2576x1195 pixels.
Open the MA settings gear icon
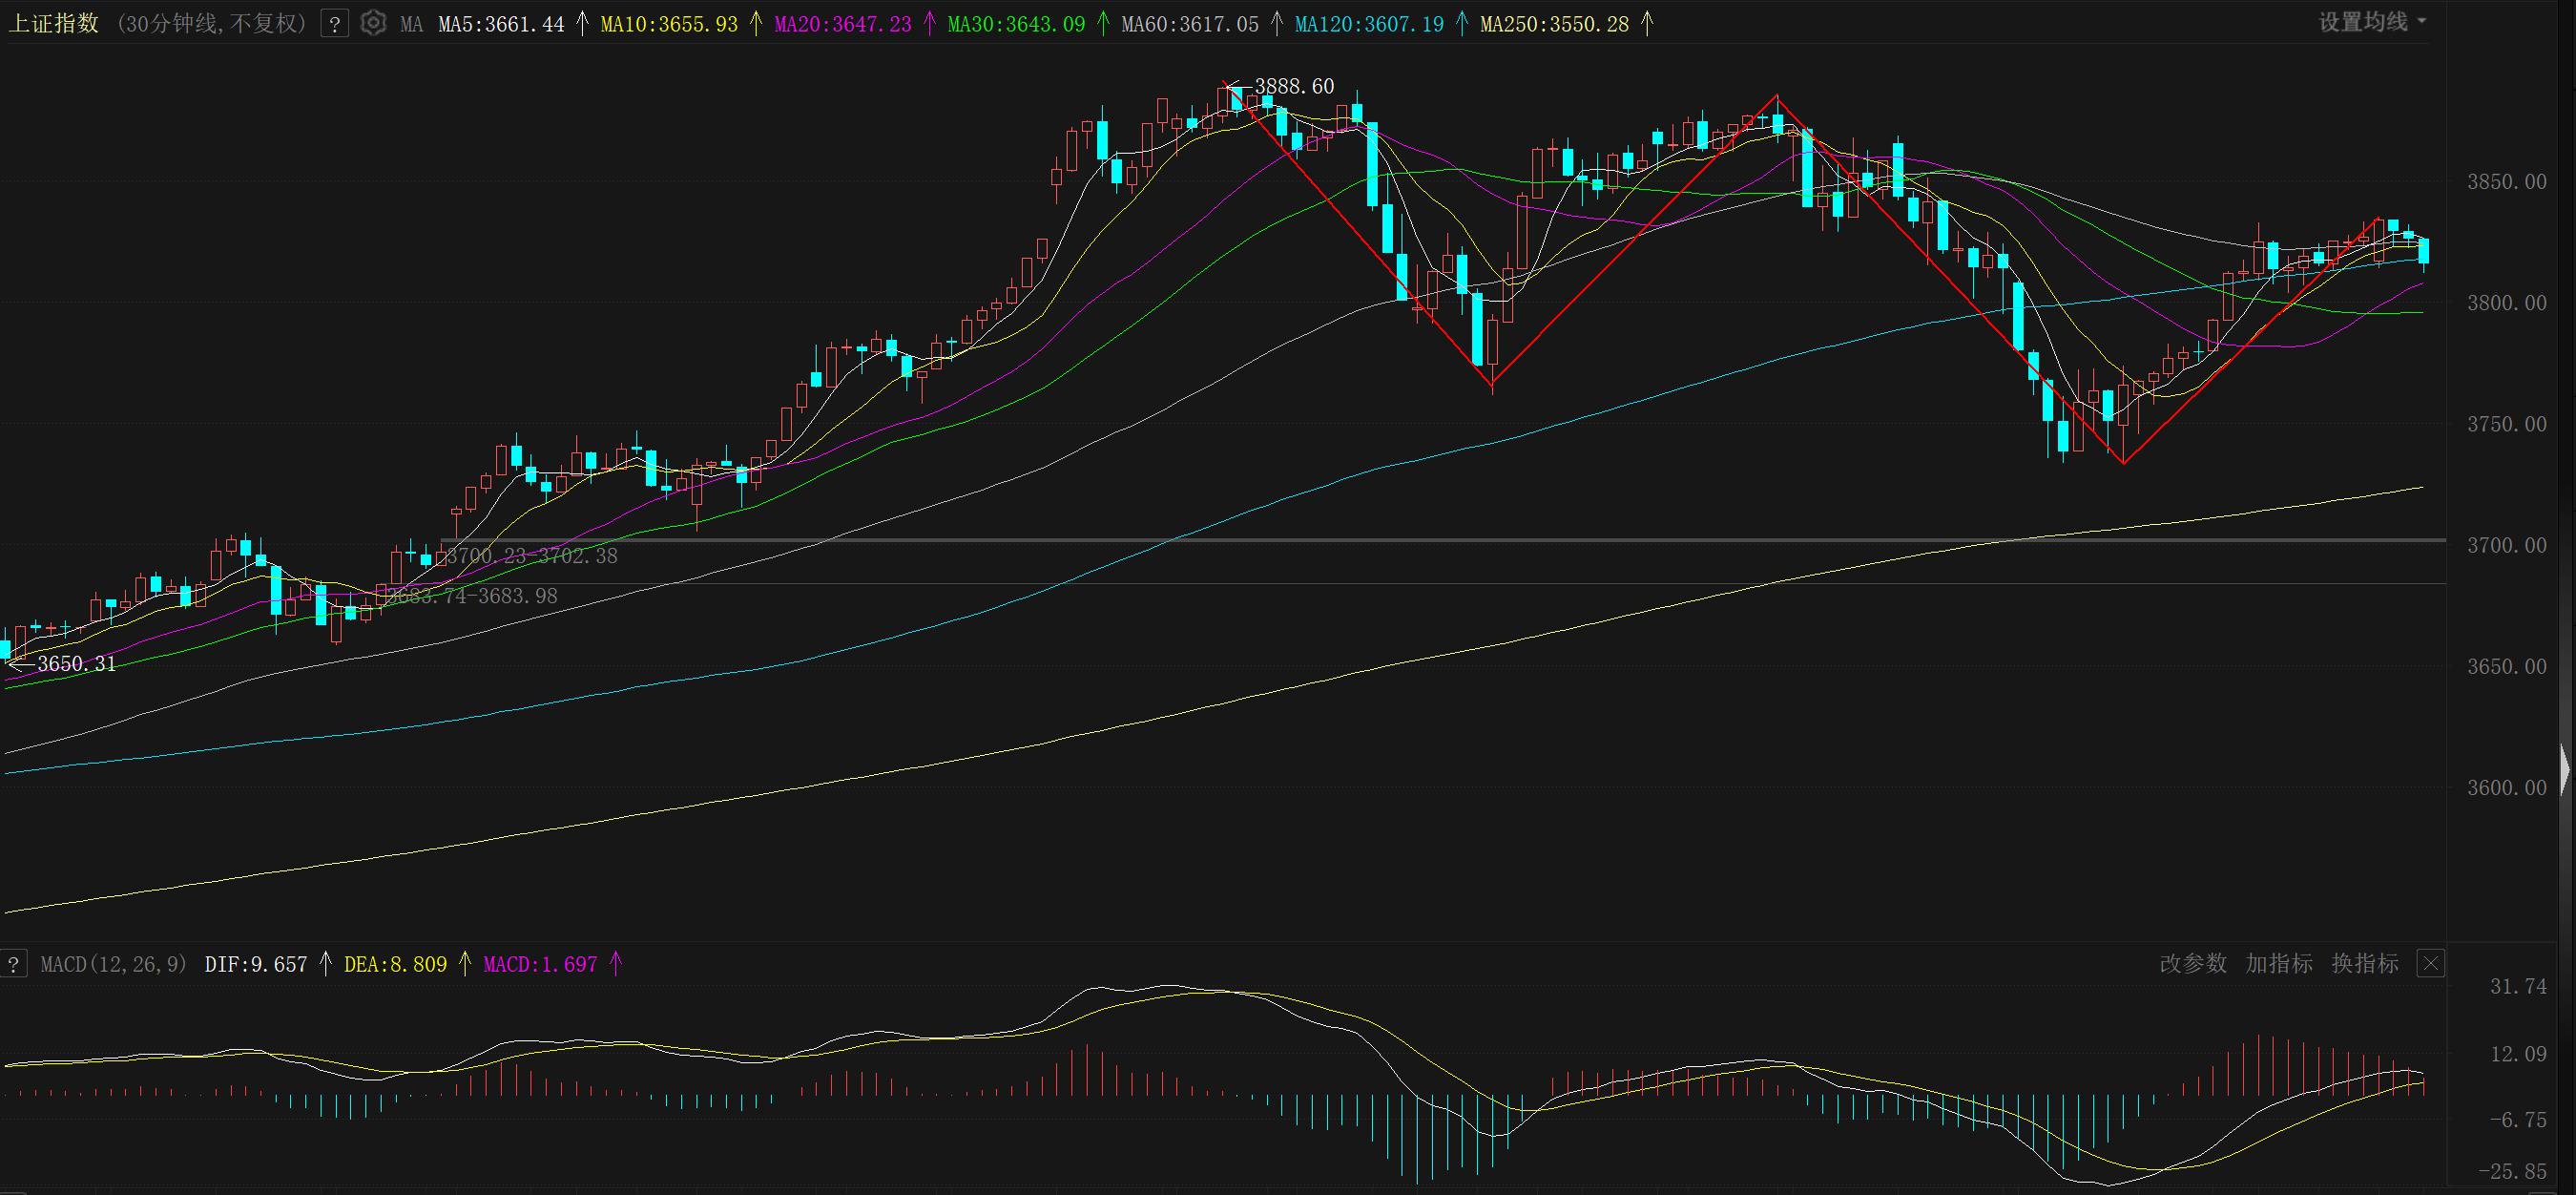click(x=373, y=23)
